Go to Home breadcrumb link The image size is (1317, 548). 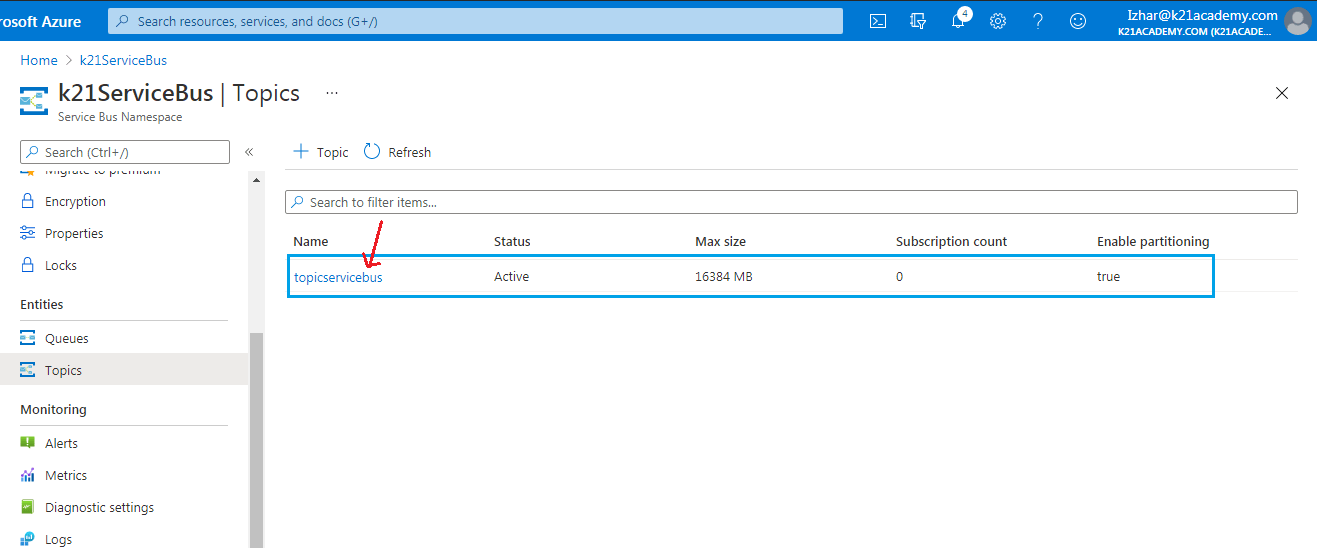point(39,61)
